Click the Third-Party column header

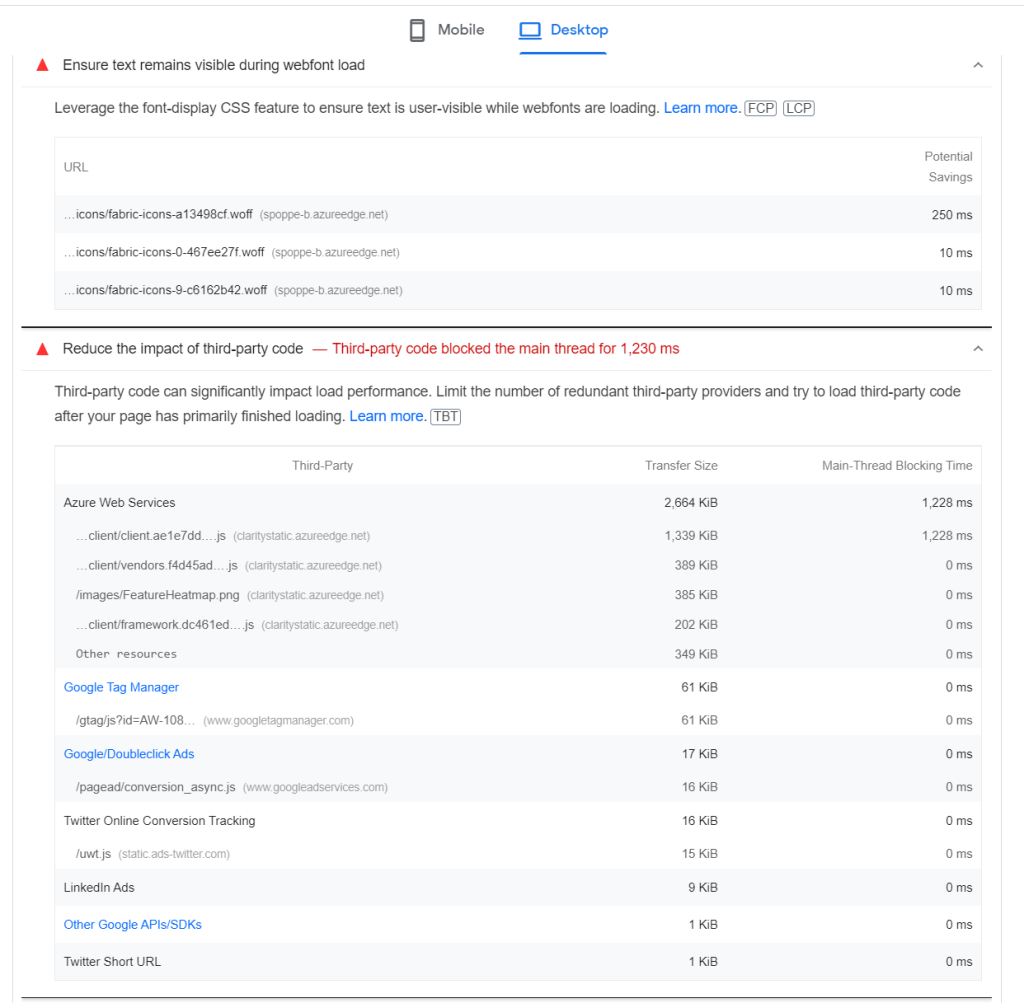[x=323, y=466]
